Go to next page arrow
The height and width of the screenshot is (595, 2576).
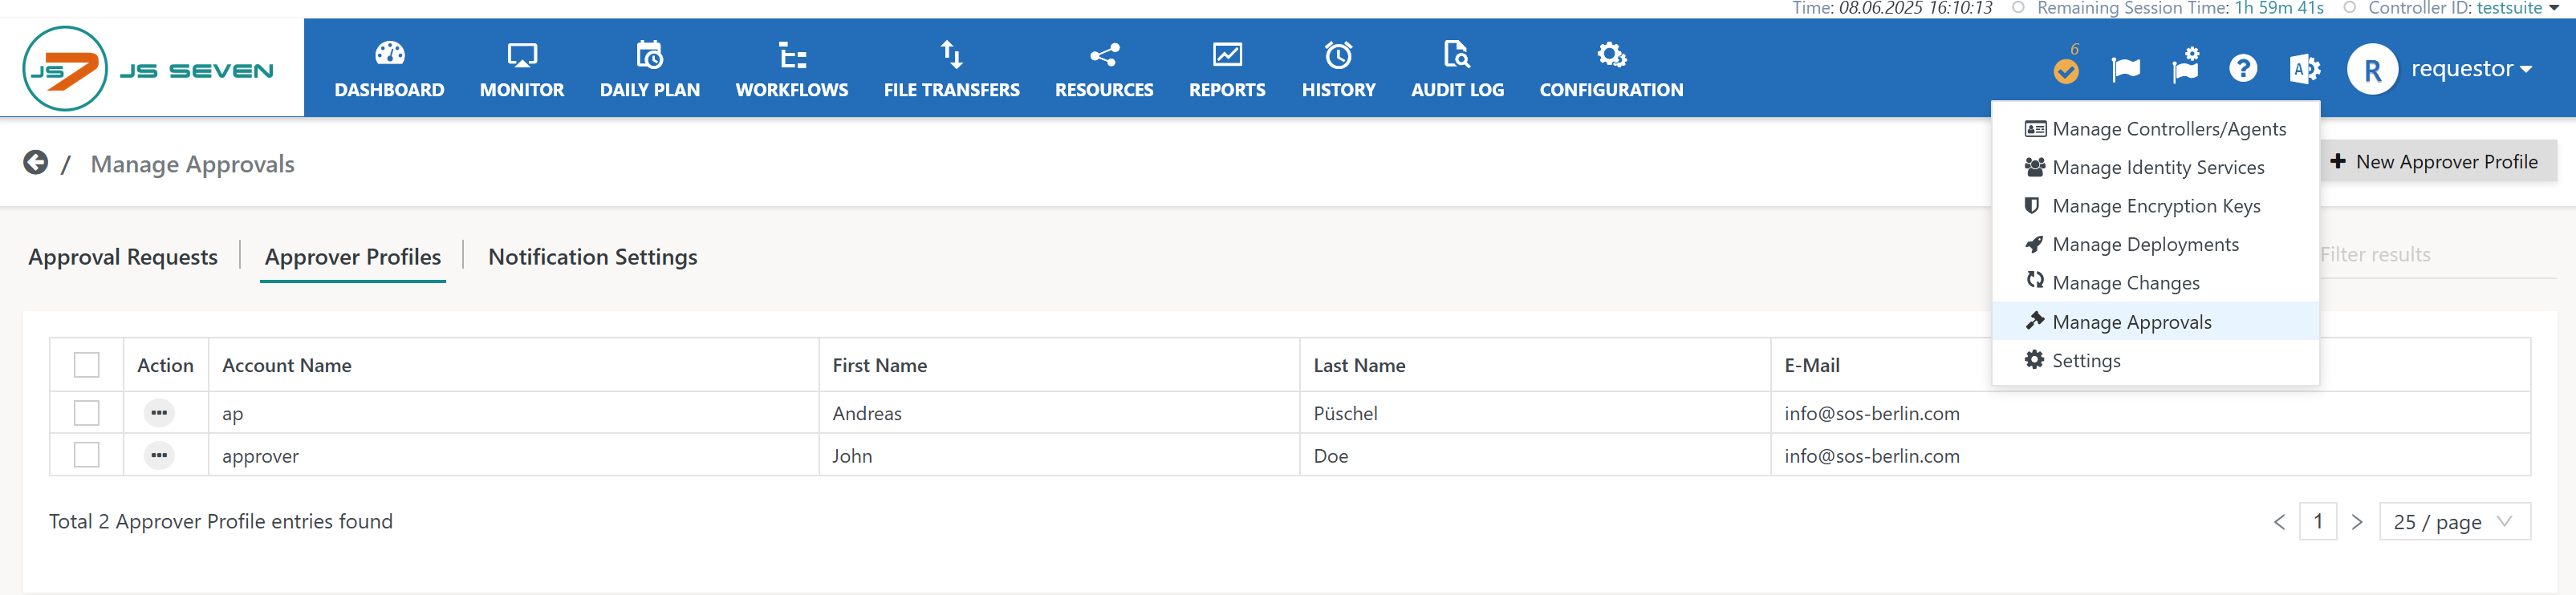[x=2357, y=522]
